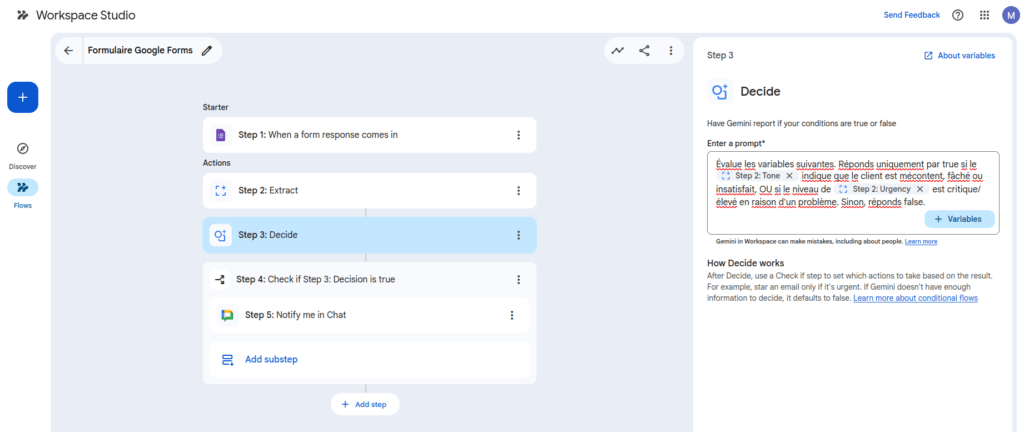Edit flow name with pencil icon
Image resolution: width=1024 pixels, height=432 pixels.
point(207,51)
